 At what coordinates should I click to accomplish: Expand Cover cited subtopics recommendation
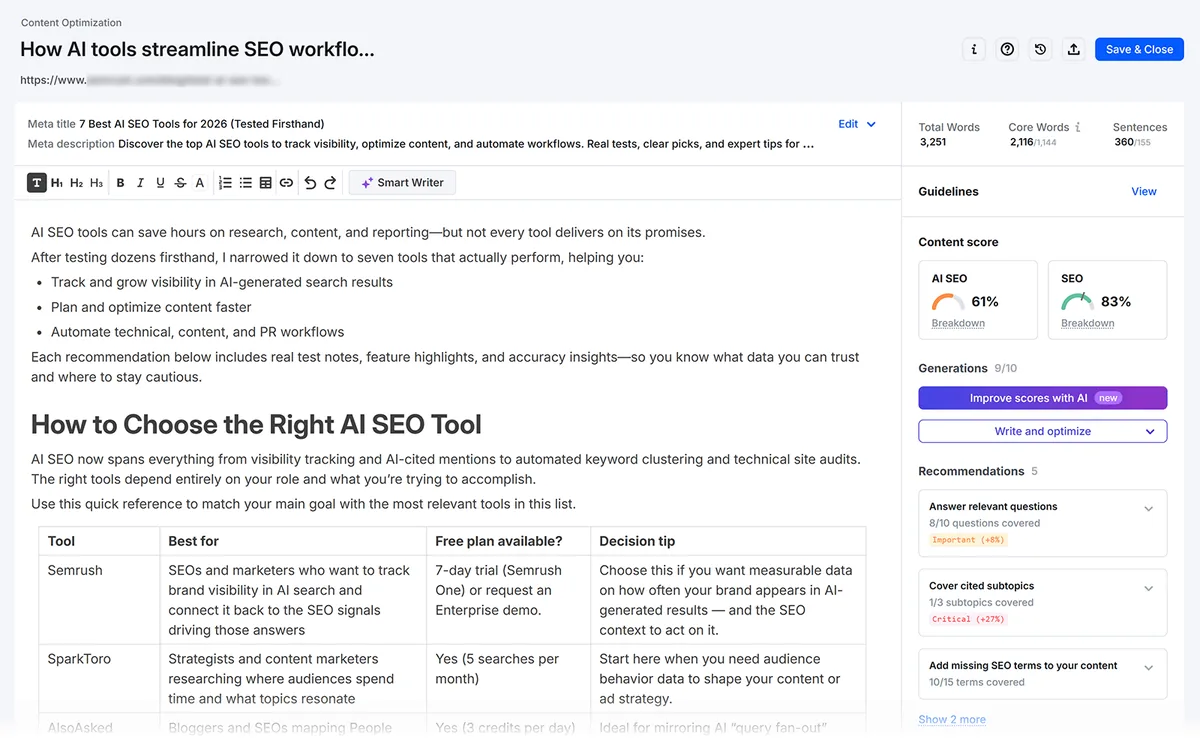tap(1149, 588)
